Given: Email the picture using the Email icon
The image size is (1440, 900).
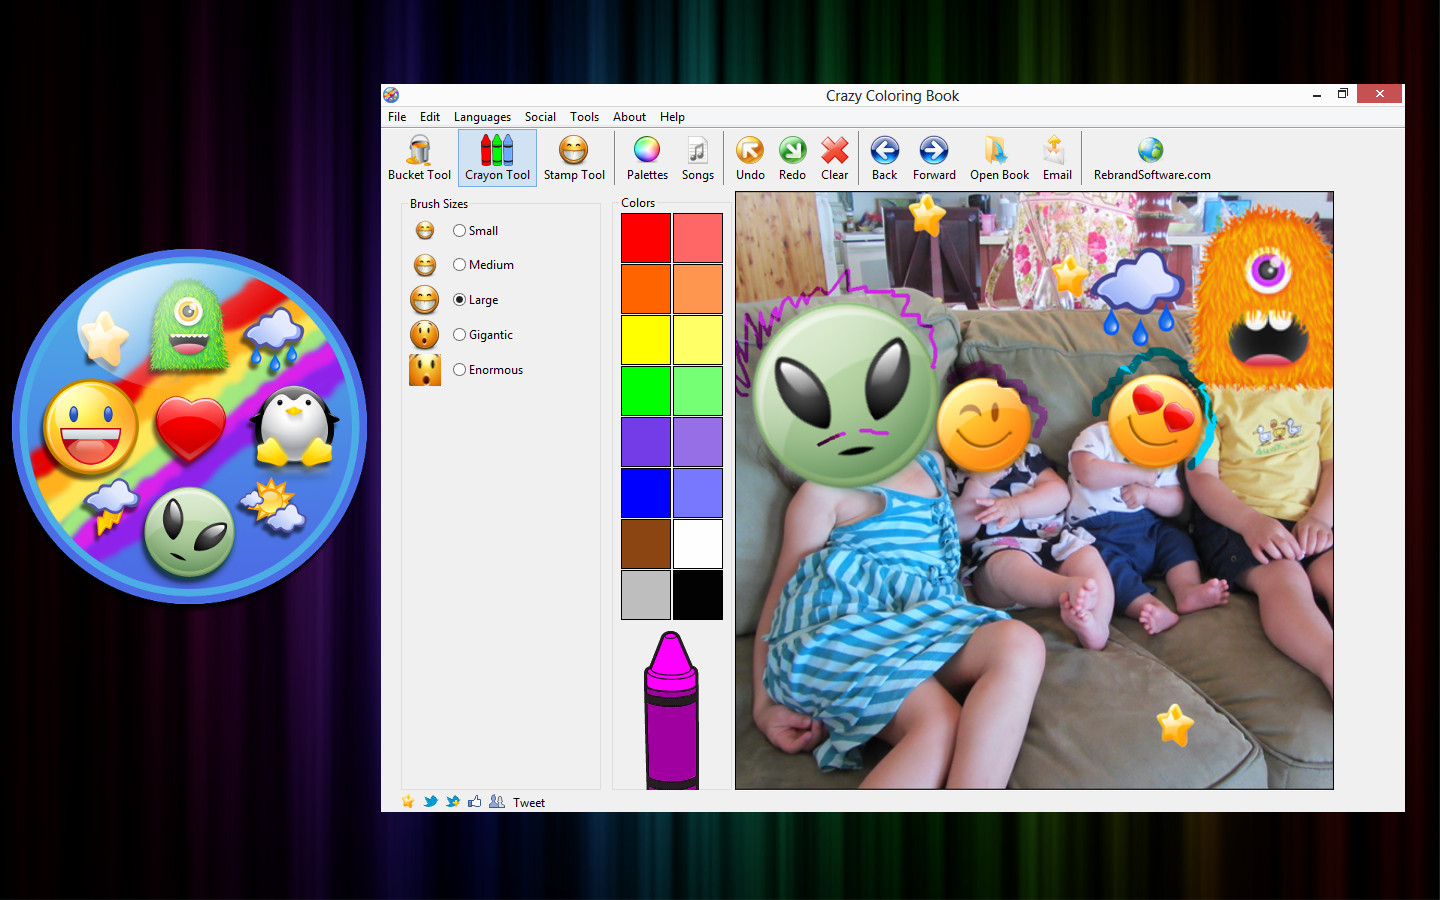Looking at the screenshot, I should pyautogui.click(x=1057, y=158).
